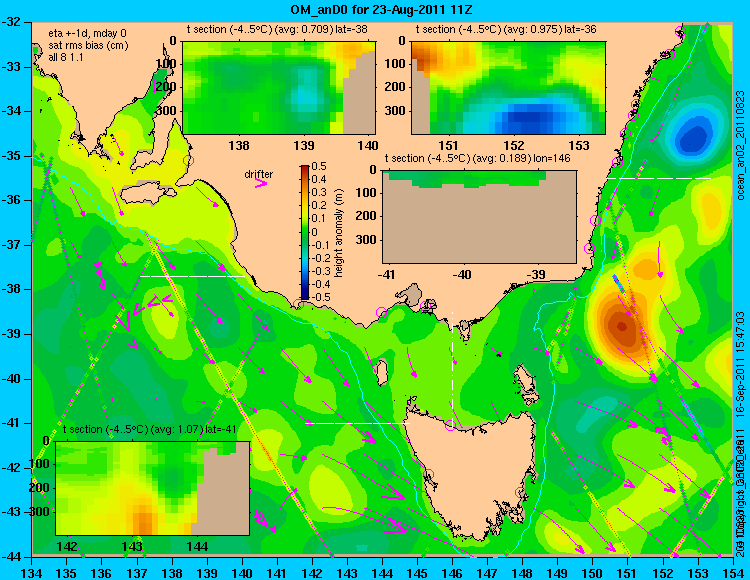Screen dimensions: 750x580
Task: Click the "16-Sep-2011 15:47:03" vertical timestamp
Action: click(740, 365)
